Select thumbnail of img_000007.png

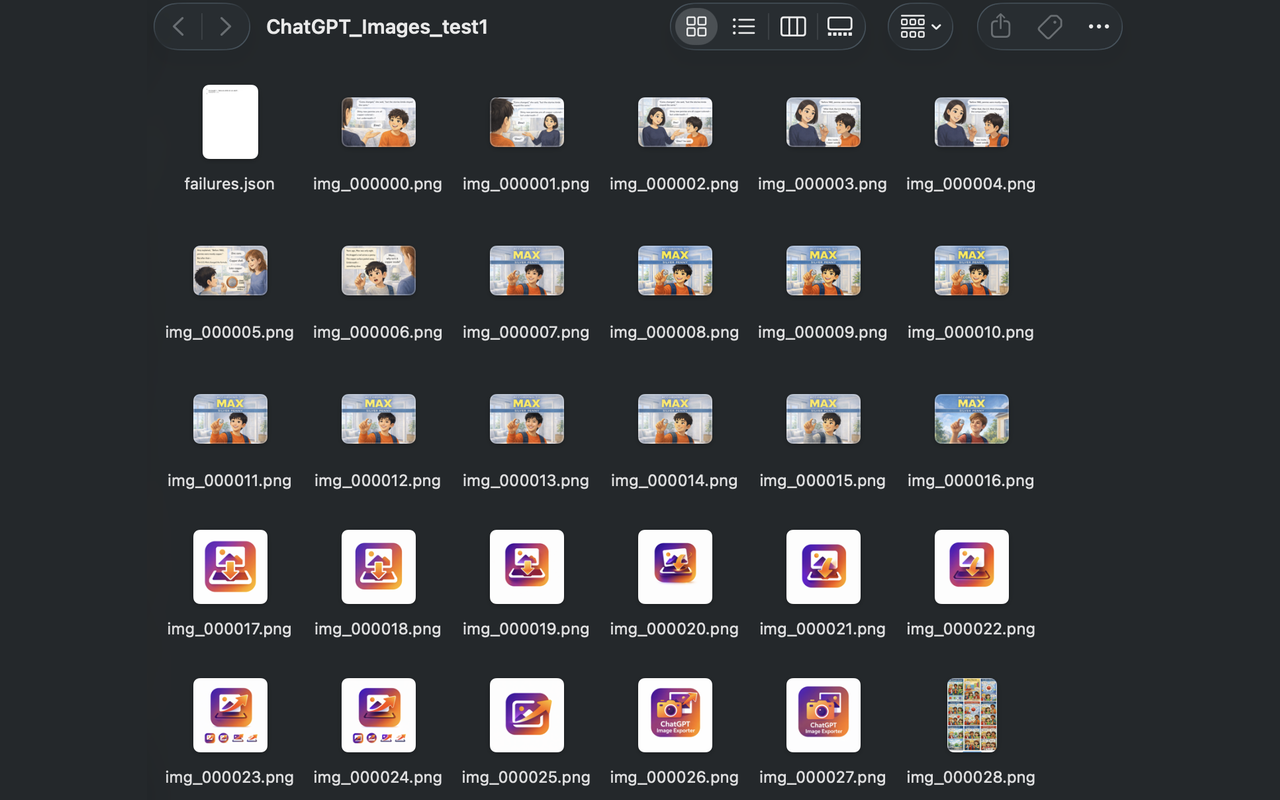tap(527, 270)
